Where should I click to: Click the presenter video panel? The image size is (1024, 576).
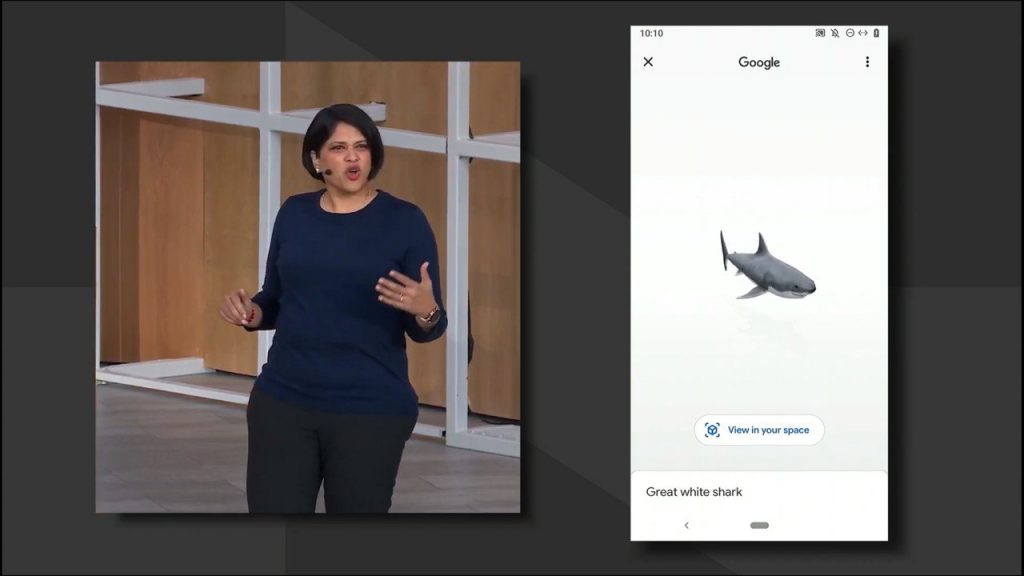point(307,287)
